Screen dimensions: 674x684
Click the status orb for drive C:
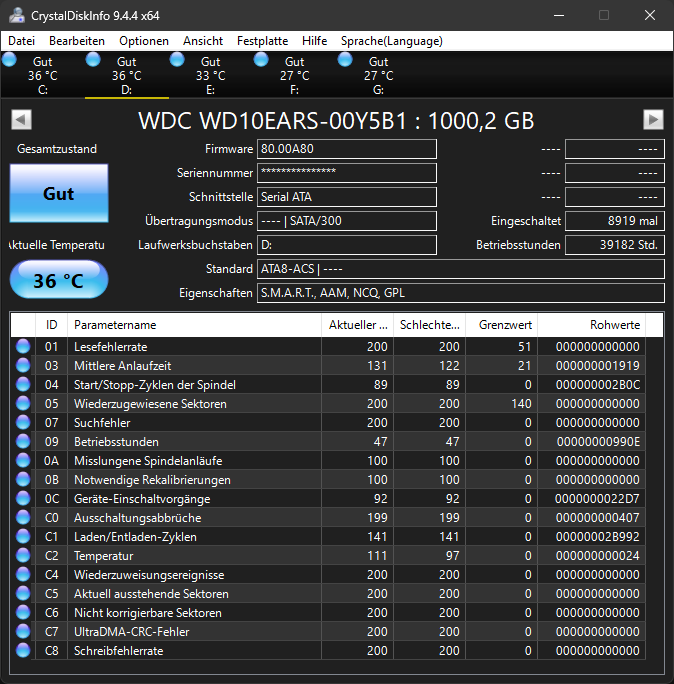tap(9, 59)
